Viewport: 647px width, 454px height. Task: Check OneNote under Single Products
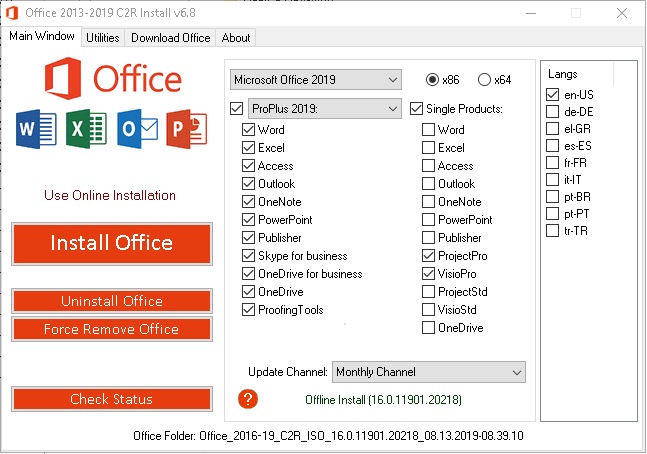(x=428, y=202)
